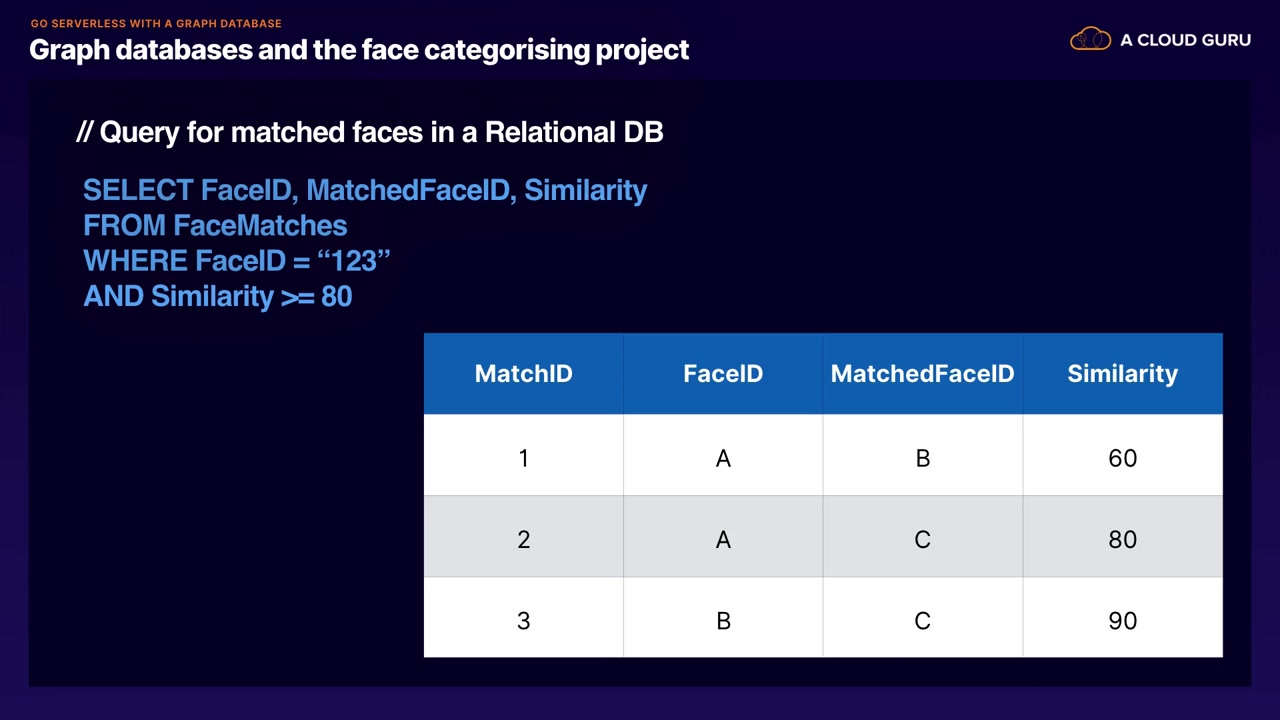The width and height of the screenshot is (1280, 720).
Task: Click the MatchID cell with value 2
Action: pyautogui.click(x=523, y=540)
